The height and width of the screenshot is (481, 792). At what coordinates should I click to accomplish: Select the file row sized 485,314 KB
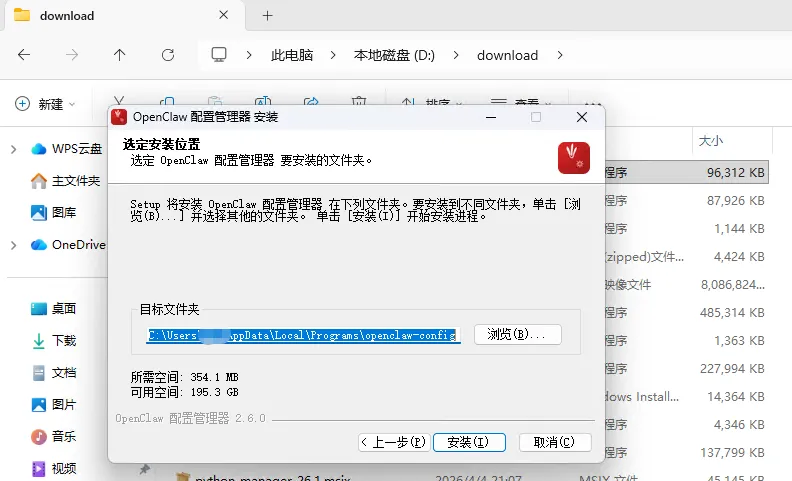point(687,313)
